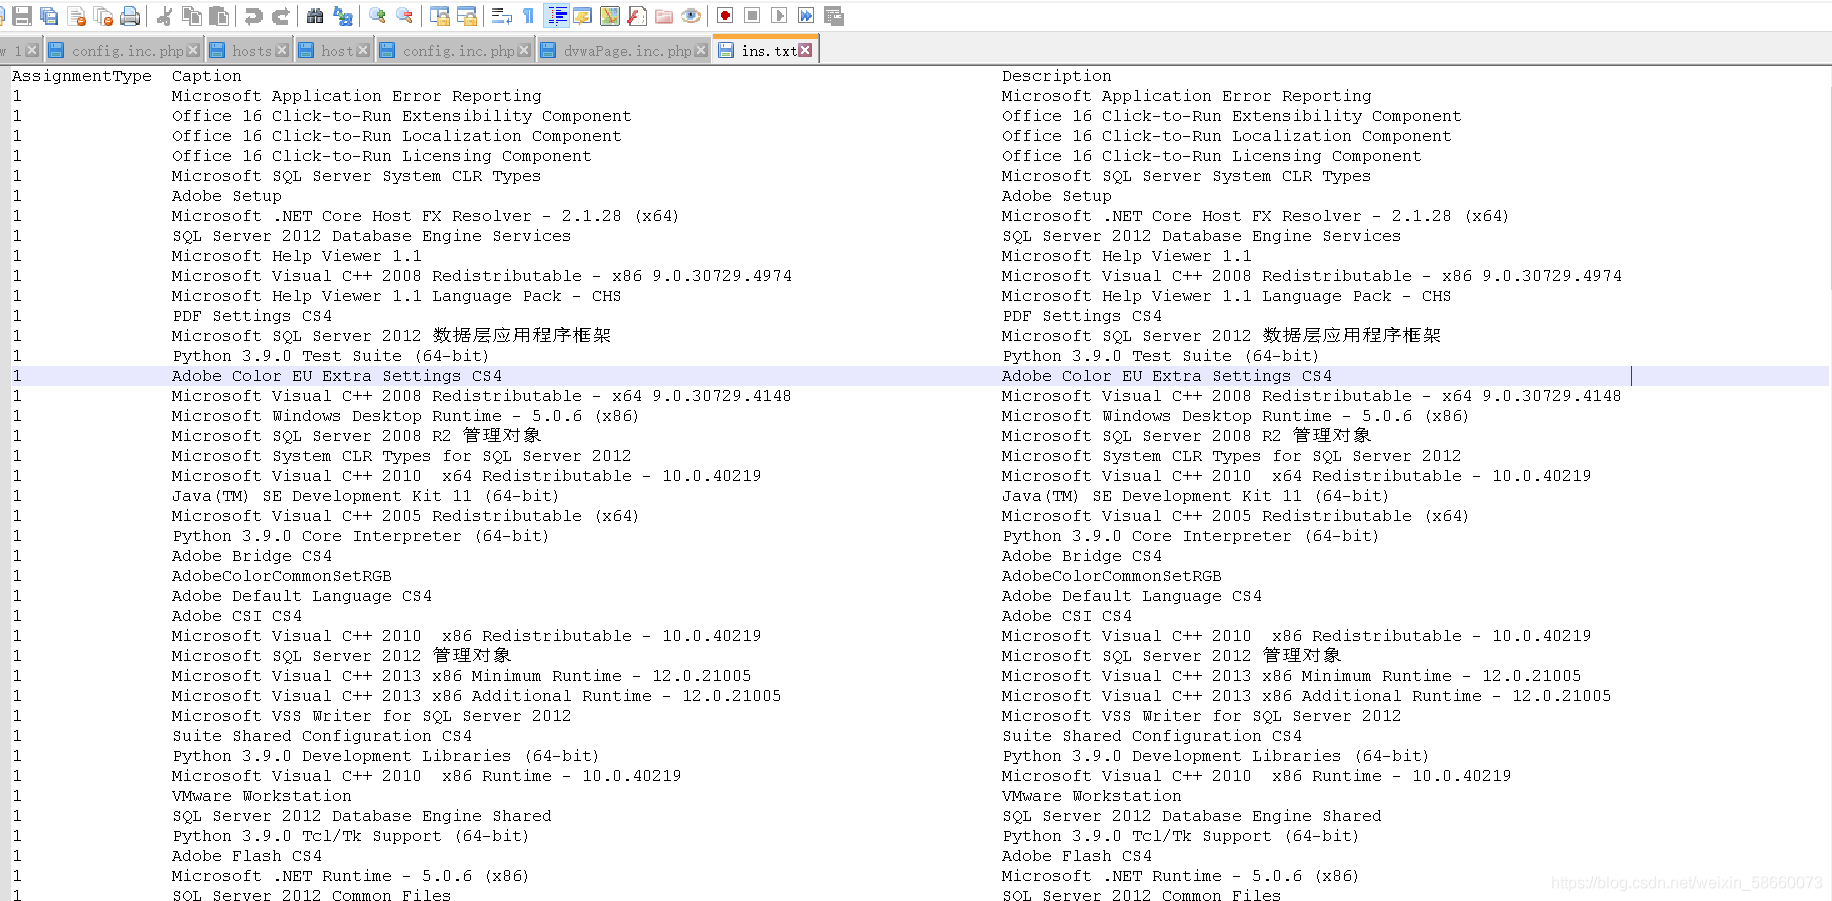Image resolution: width=1832 pixels, height=901 pixels.
Task: Click Description 'Microsoft Application Error Reporting'
Action: (x=1186, y=96)
